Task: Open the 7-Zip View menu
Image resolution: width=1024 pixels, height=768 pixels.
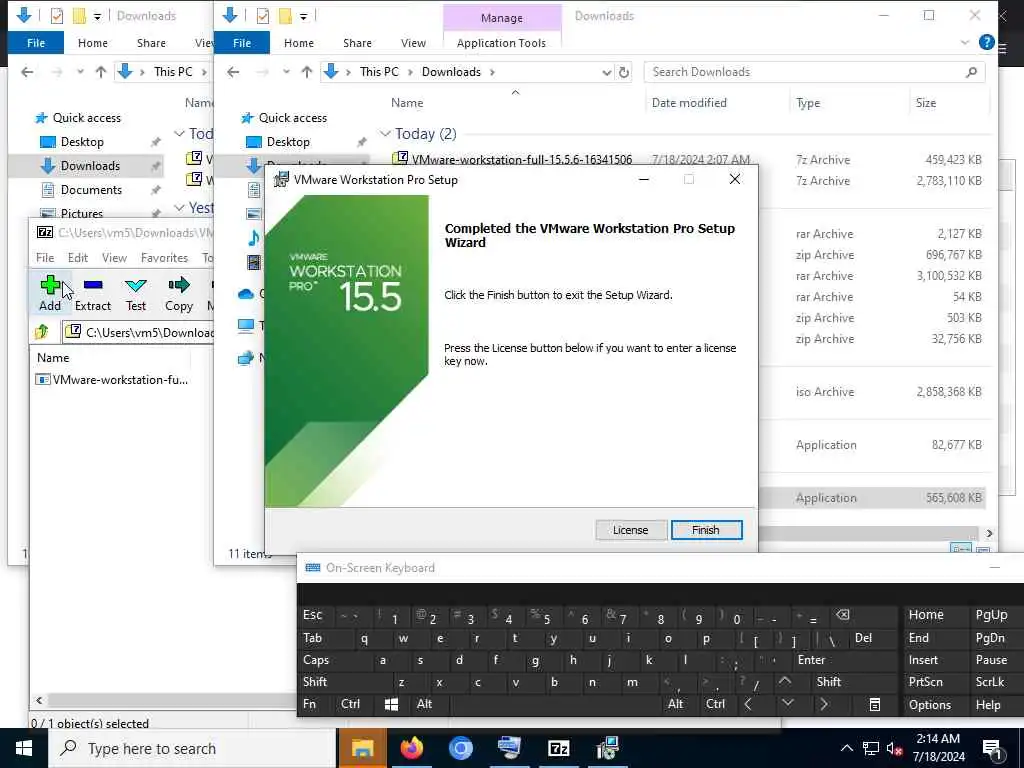Action: pyautogui.click(x=114, y=257)
